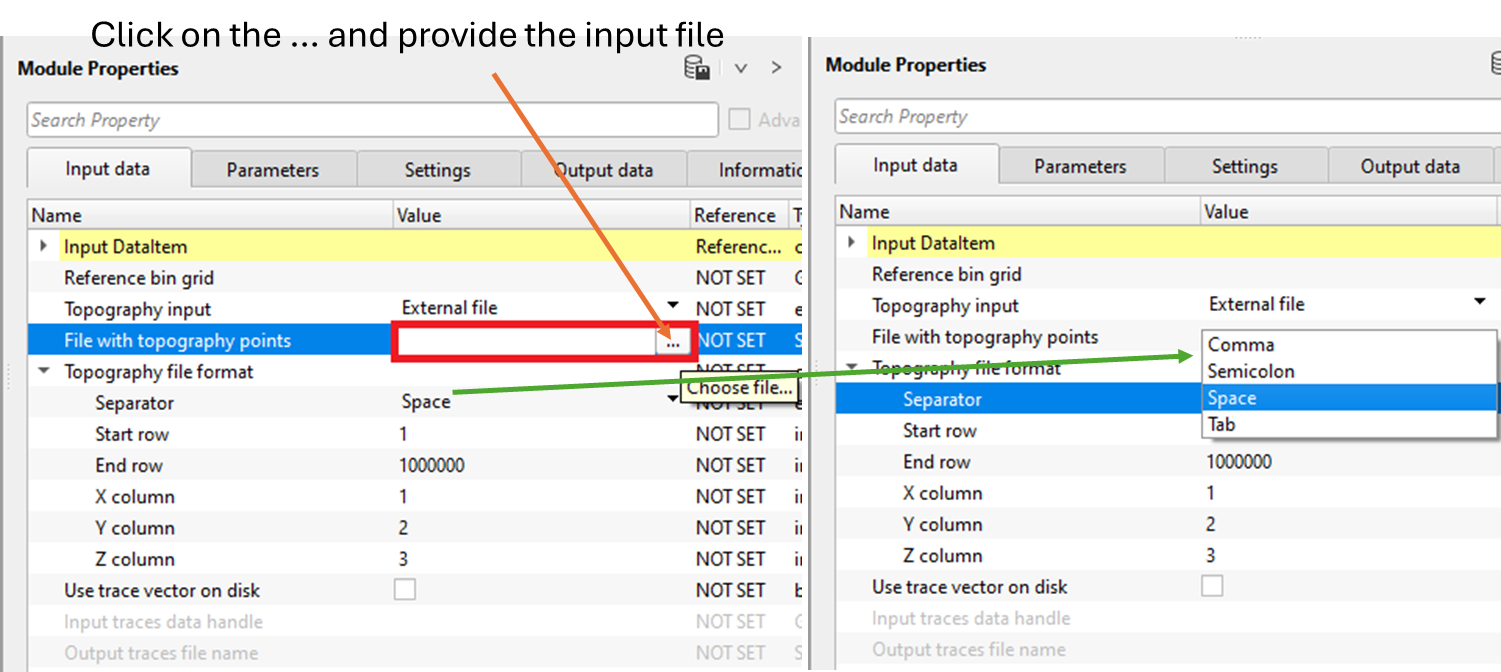Choose Semicolon as the separator
Screen dimensions: 1501x672
tap(1250, 371)
